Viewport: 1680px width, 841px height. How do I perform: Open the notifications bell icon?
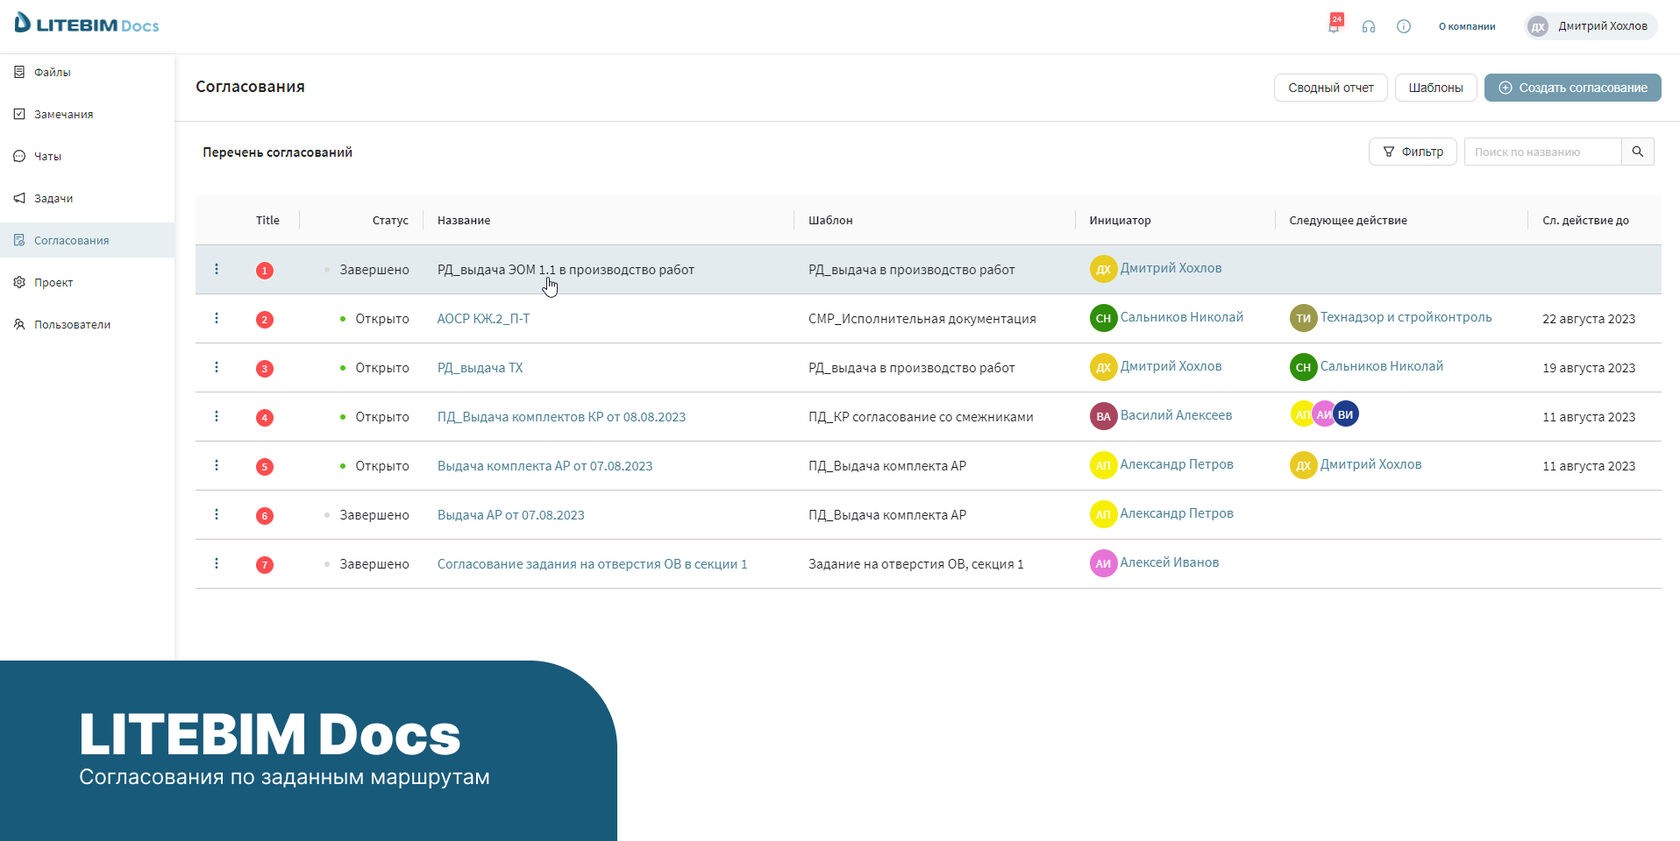[1334, 25]
